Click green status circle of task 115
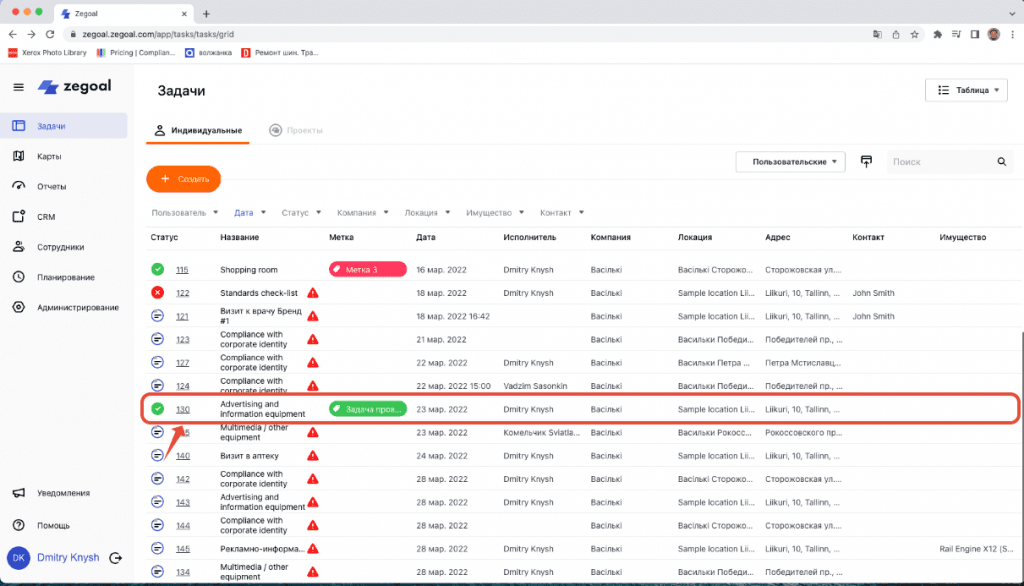The image size is (1024, 586). pos(158,269)
